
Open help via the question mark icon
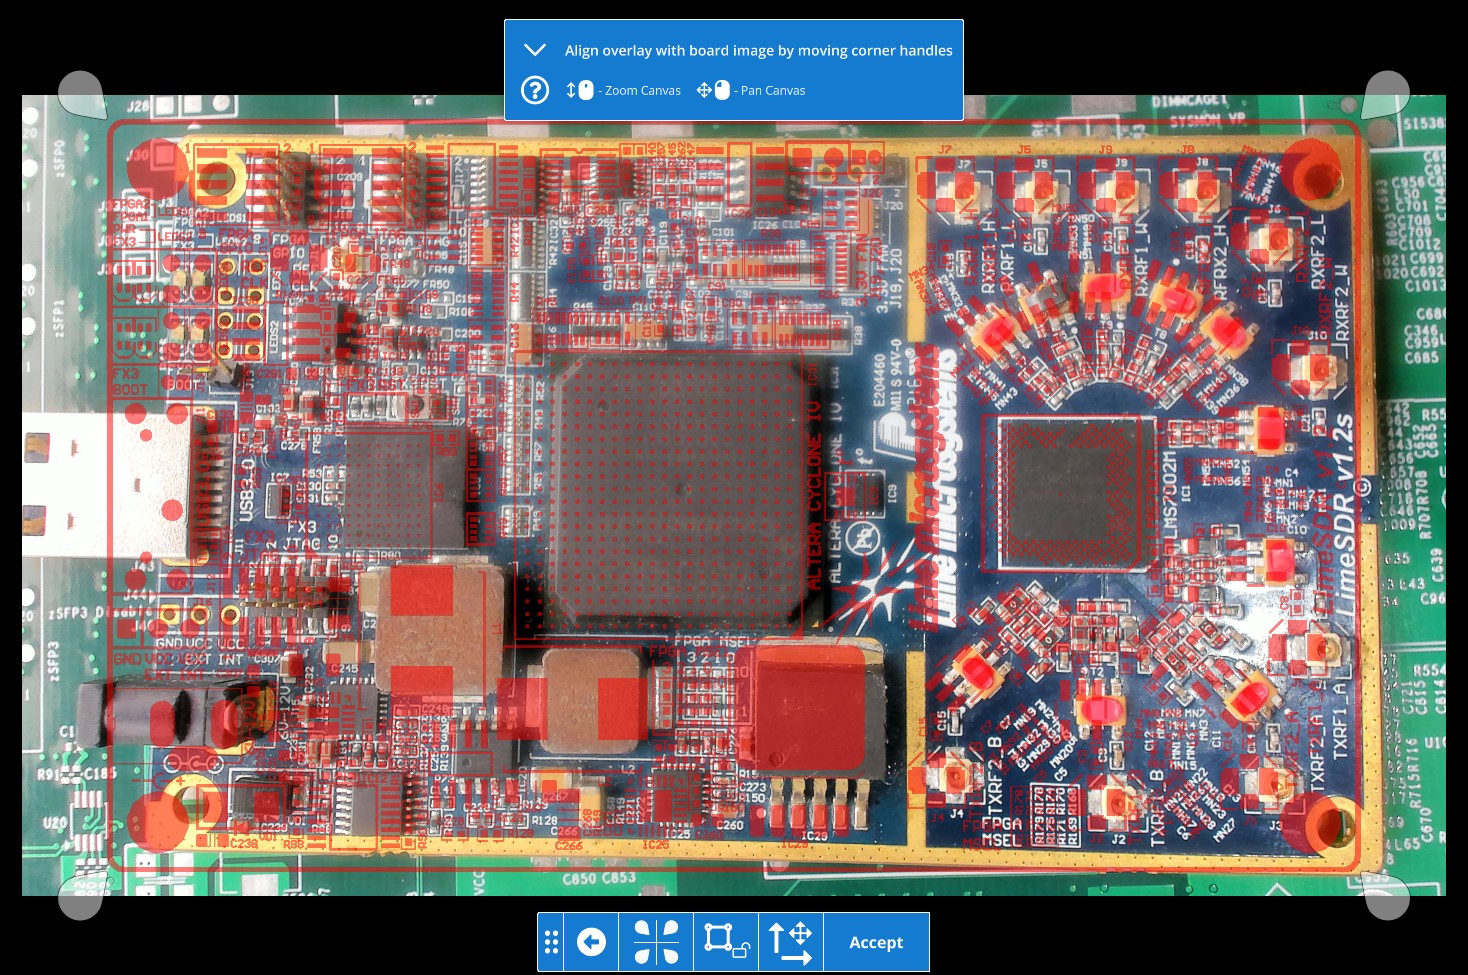click(x=535, y=90)
